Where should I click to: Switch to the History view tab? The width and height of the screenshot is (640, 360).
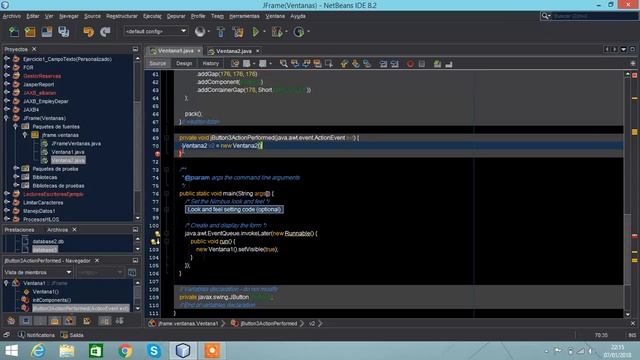[211, 63]
